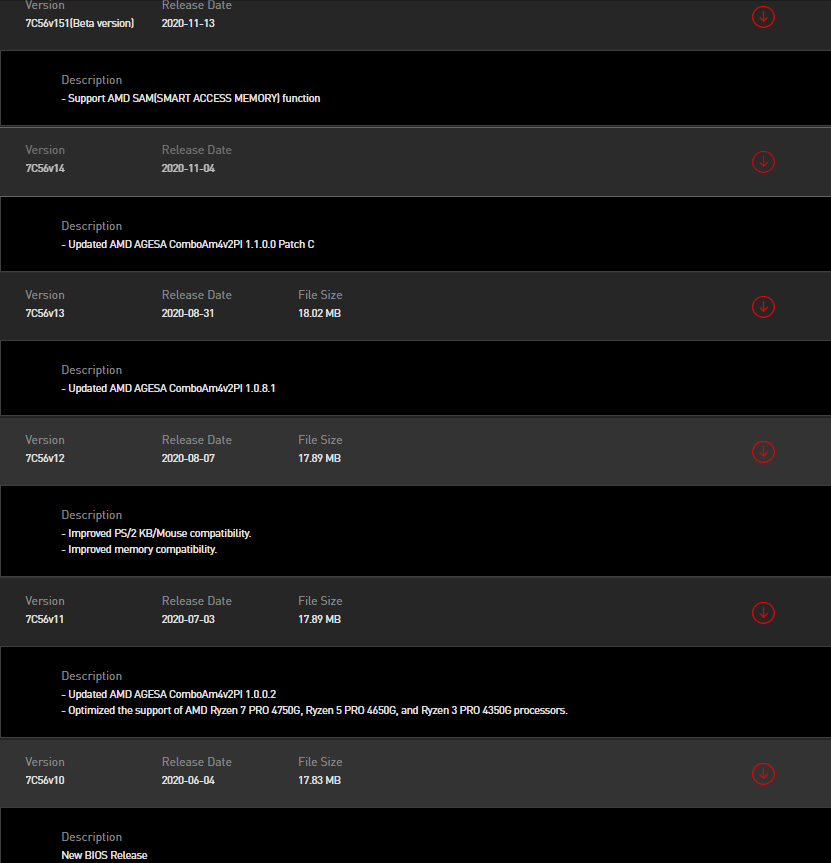Download BIOS version 7C56v13

(763, 307)
